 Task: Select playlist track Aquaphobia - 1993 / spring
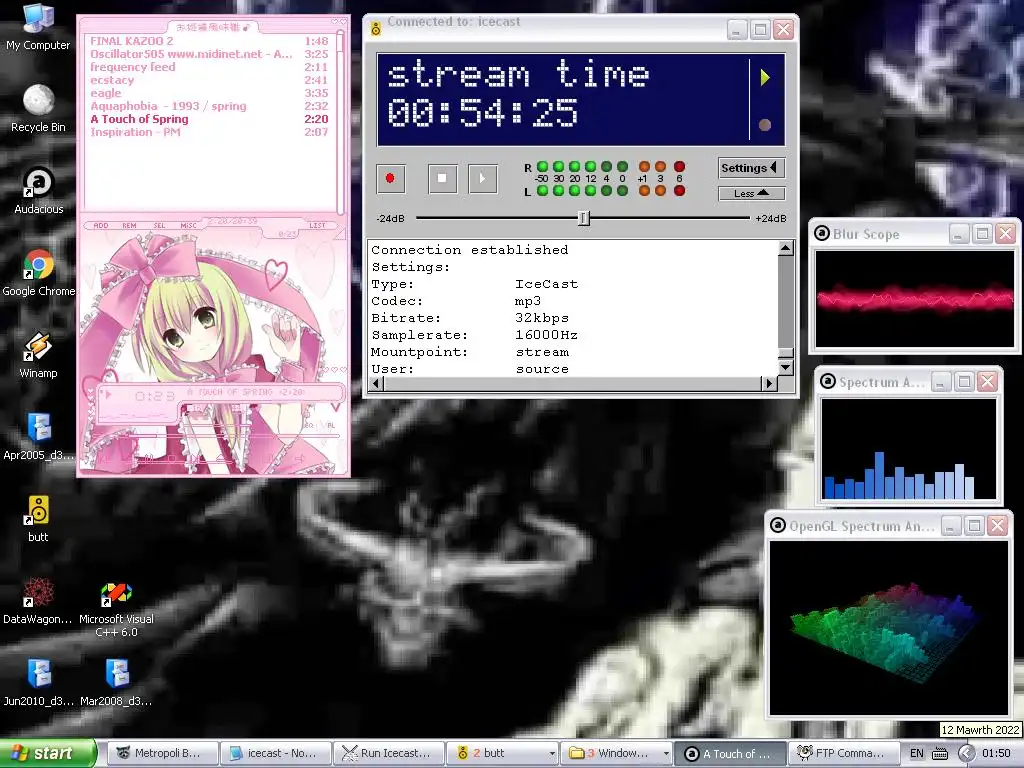pos(209,106)
